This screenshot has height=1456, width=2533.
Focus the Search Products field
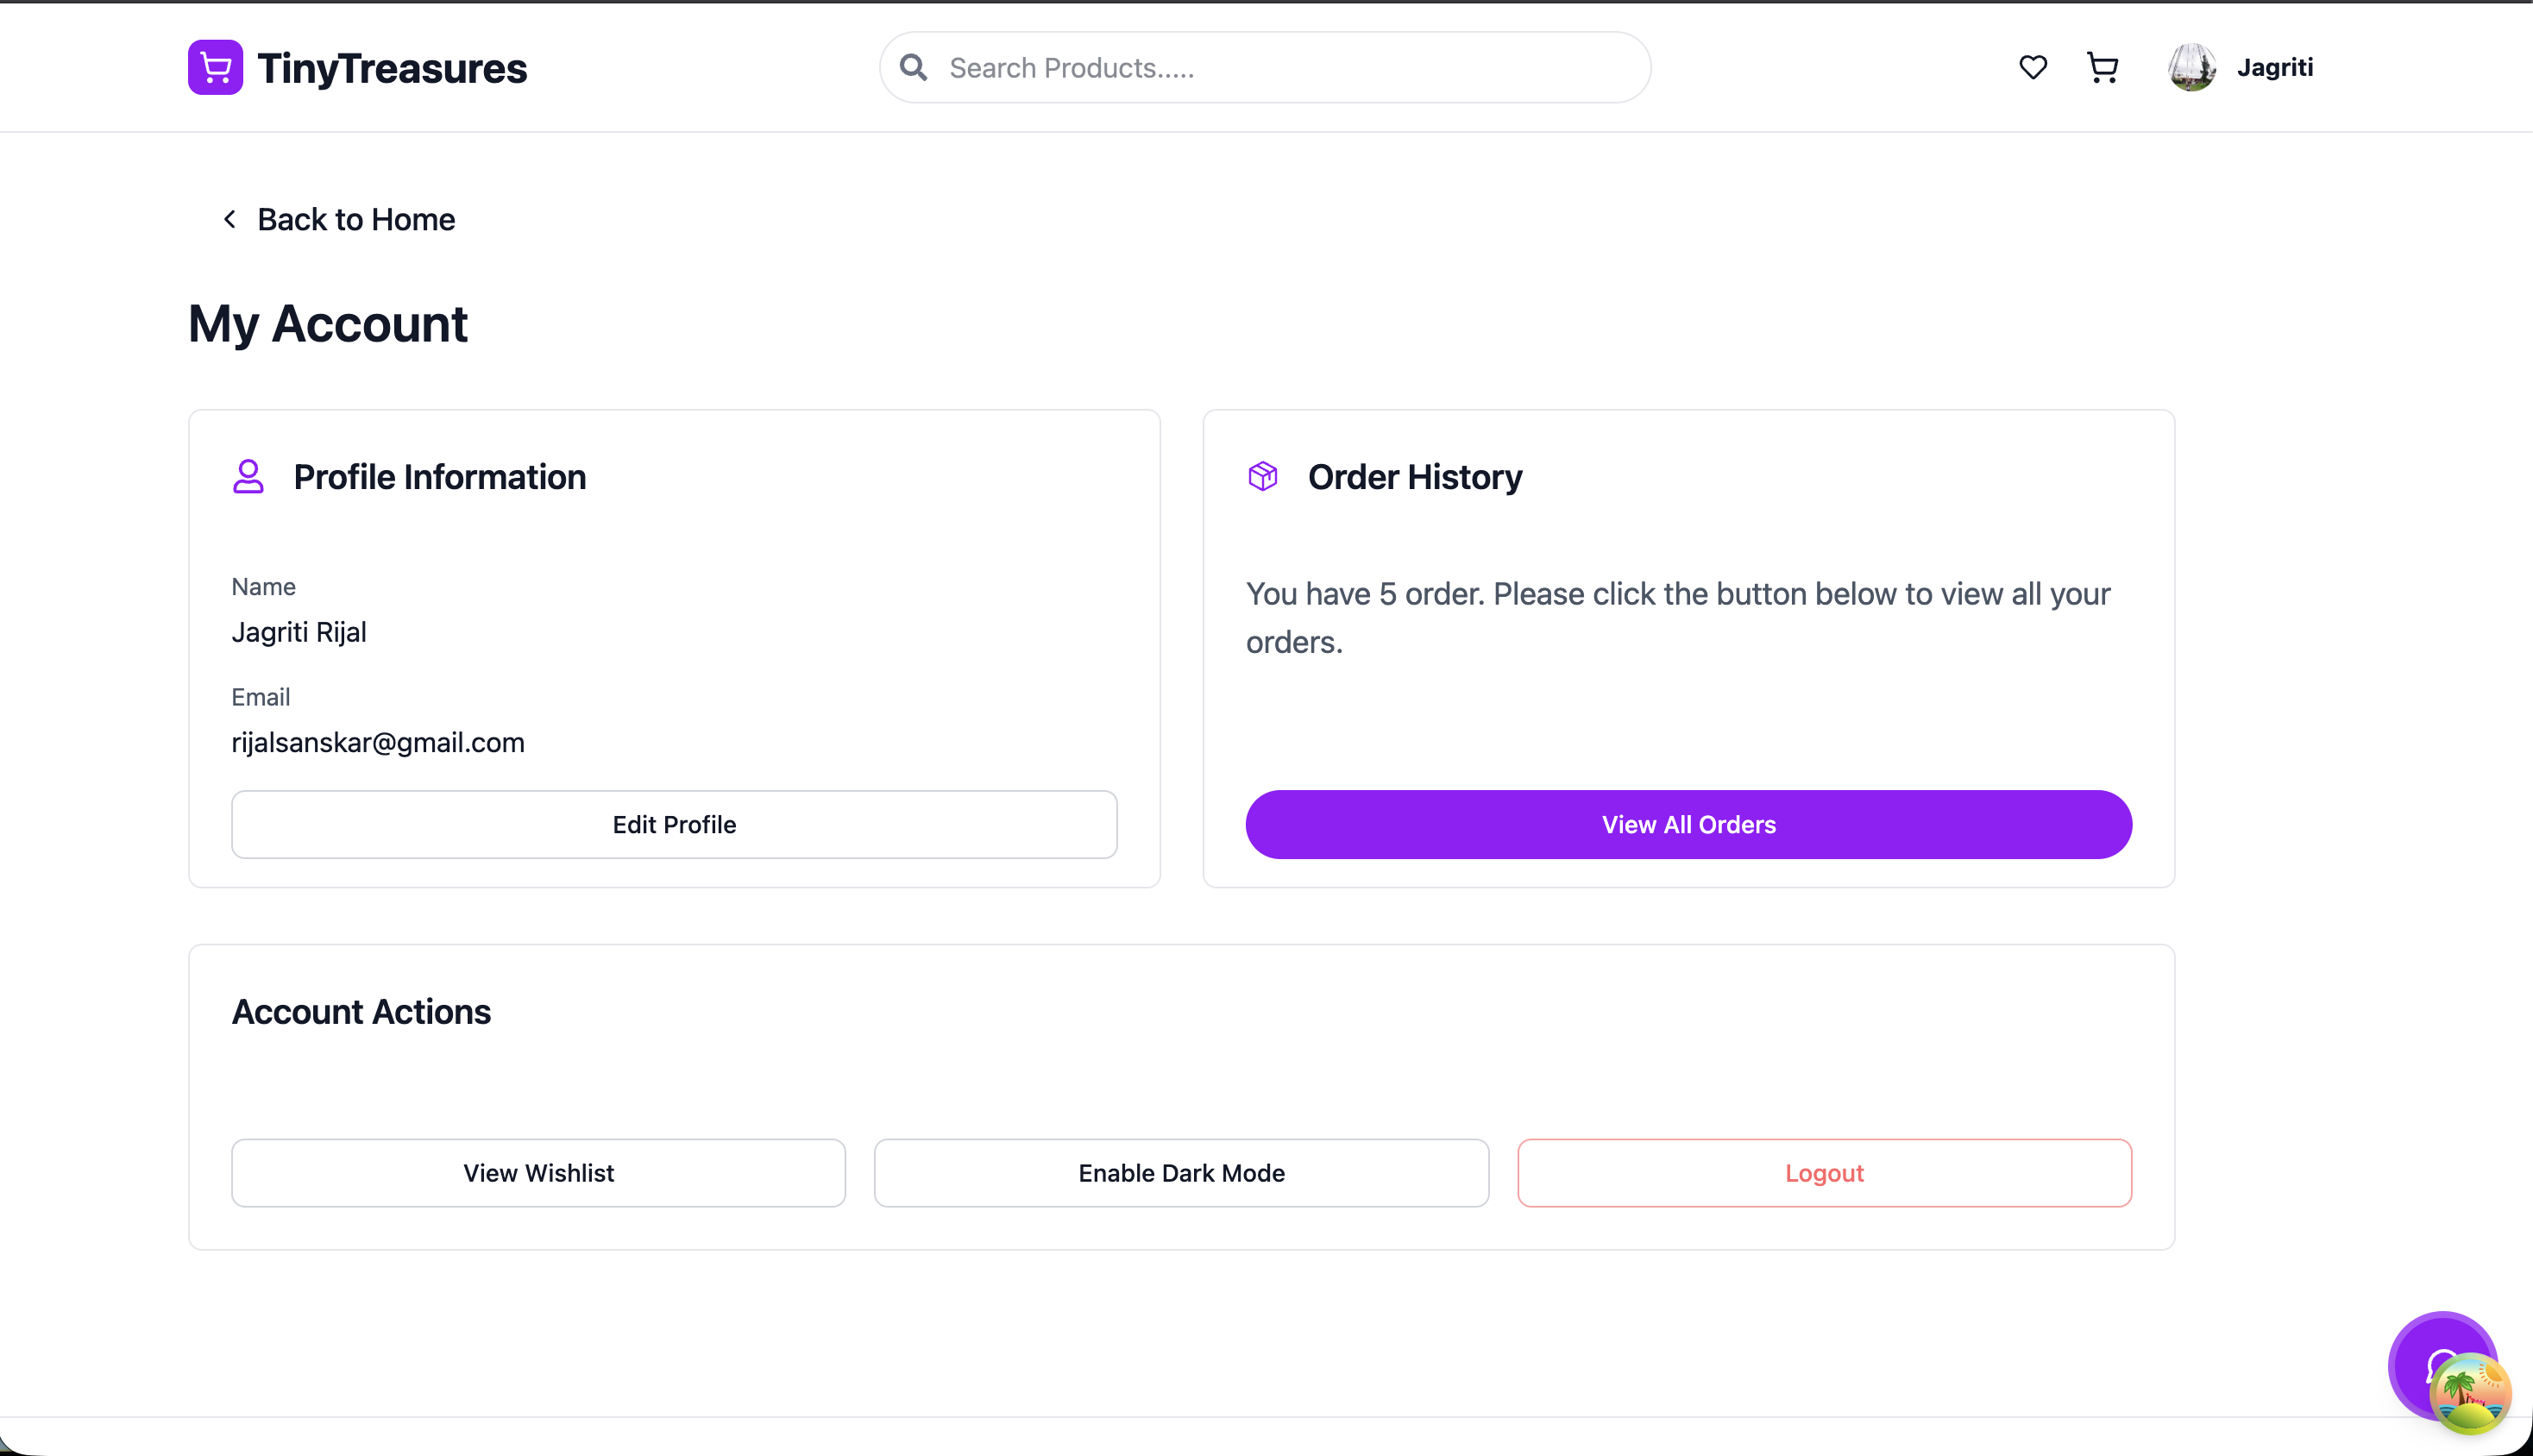click(1264, 67)
